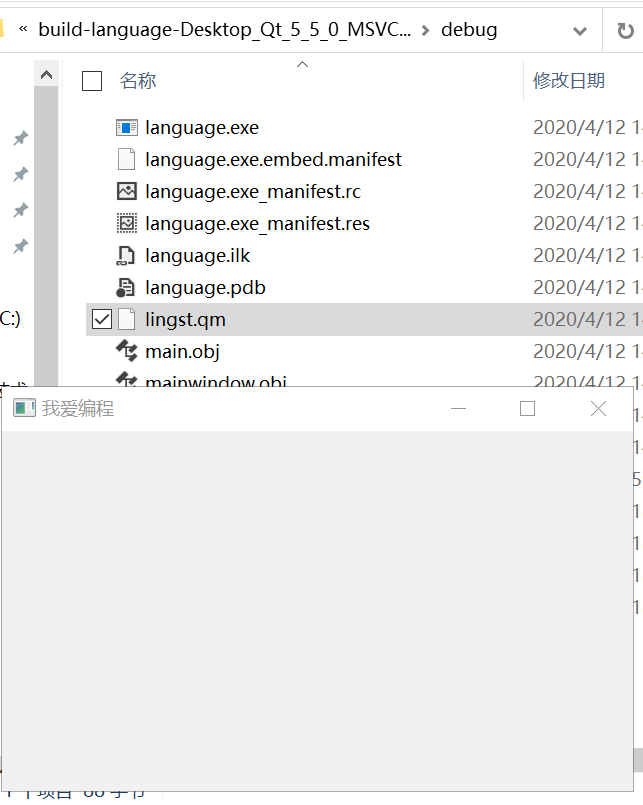
Task: Click the main.obj object file icon
Action: point(127,351)
